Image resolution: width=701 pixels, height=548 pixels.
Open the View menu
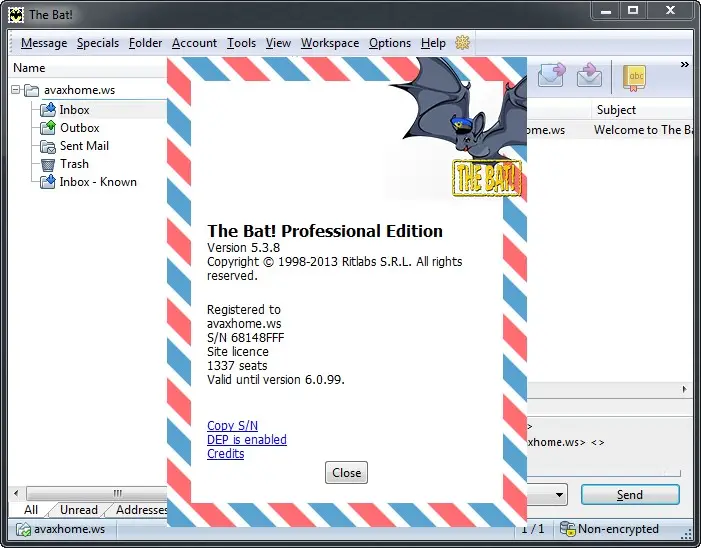tap(278, 43)
